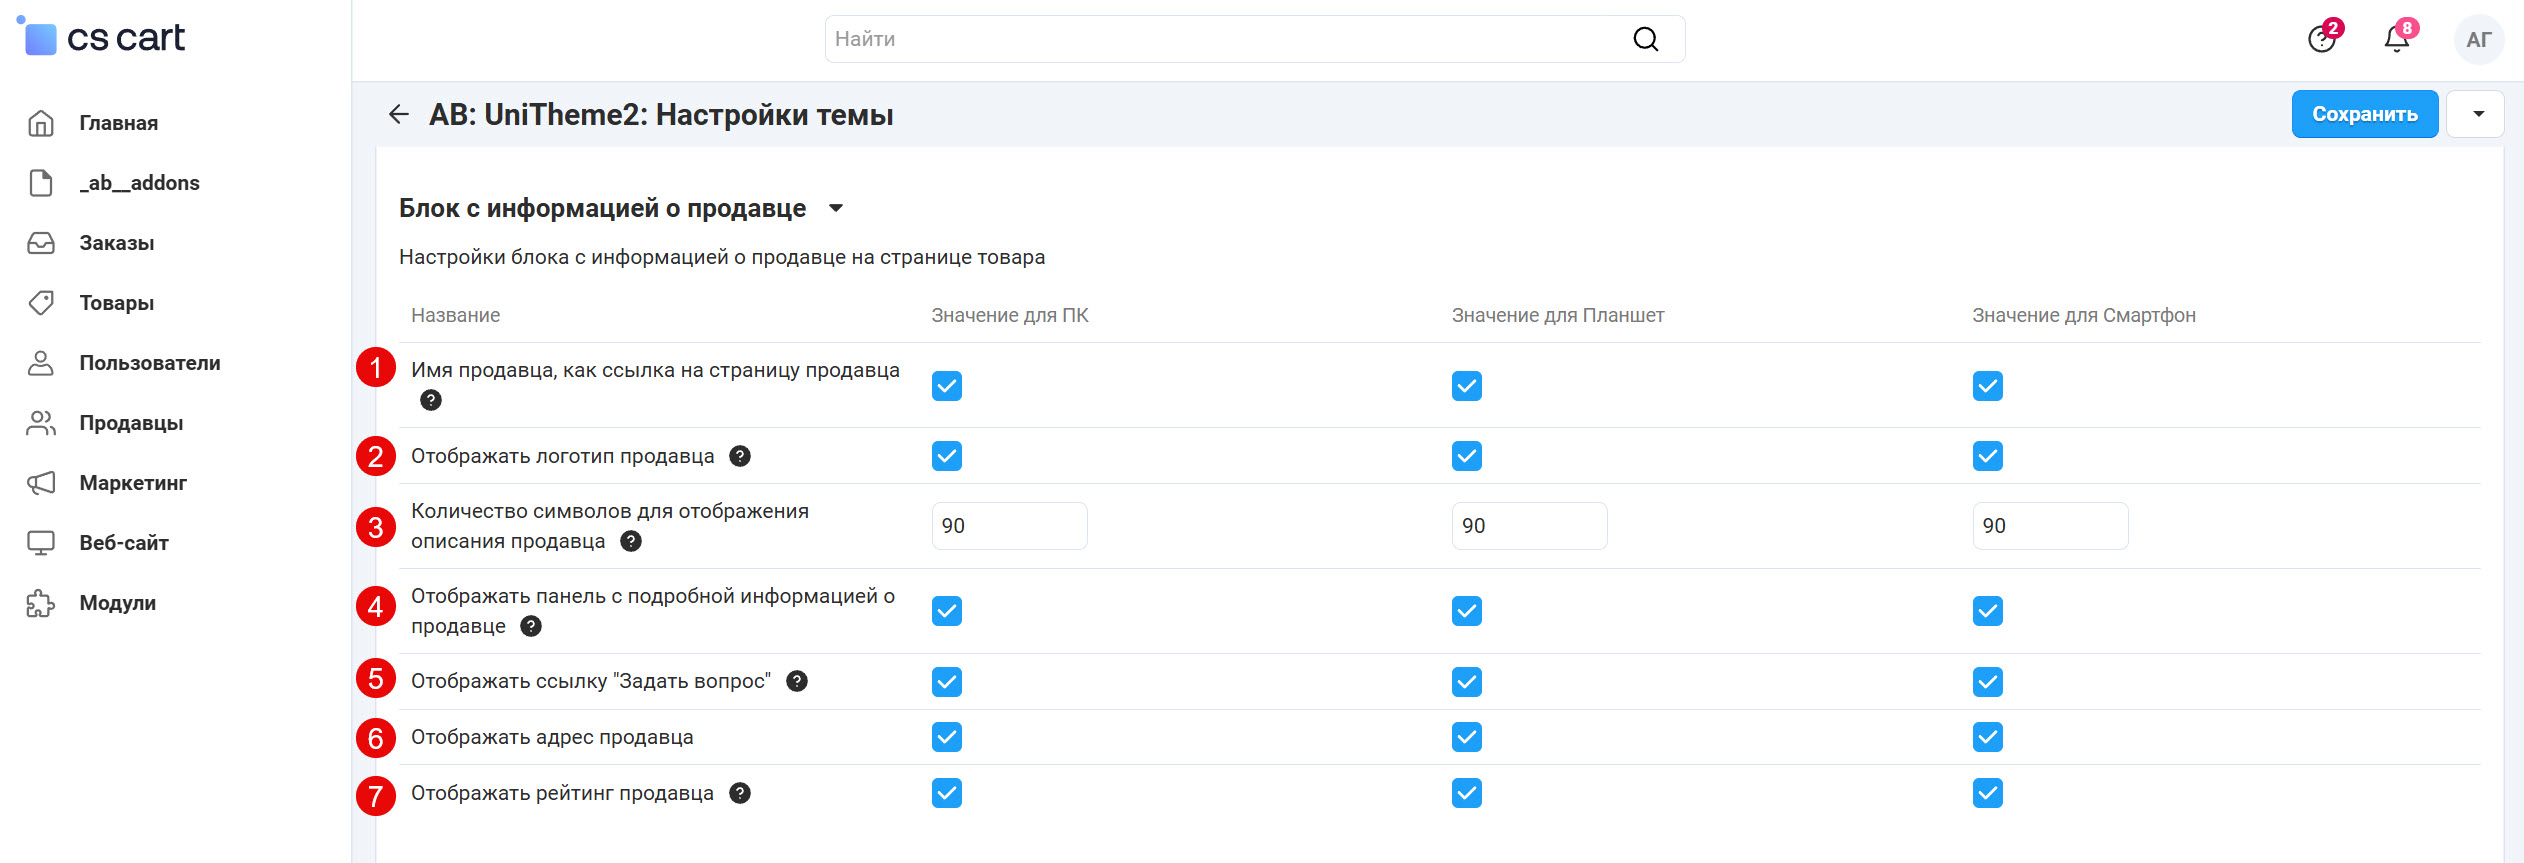Open dropdown arrow next to Сохранить
The height and width of the screenshot is (863, 2524).
pos(2476,114)
